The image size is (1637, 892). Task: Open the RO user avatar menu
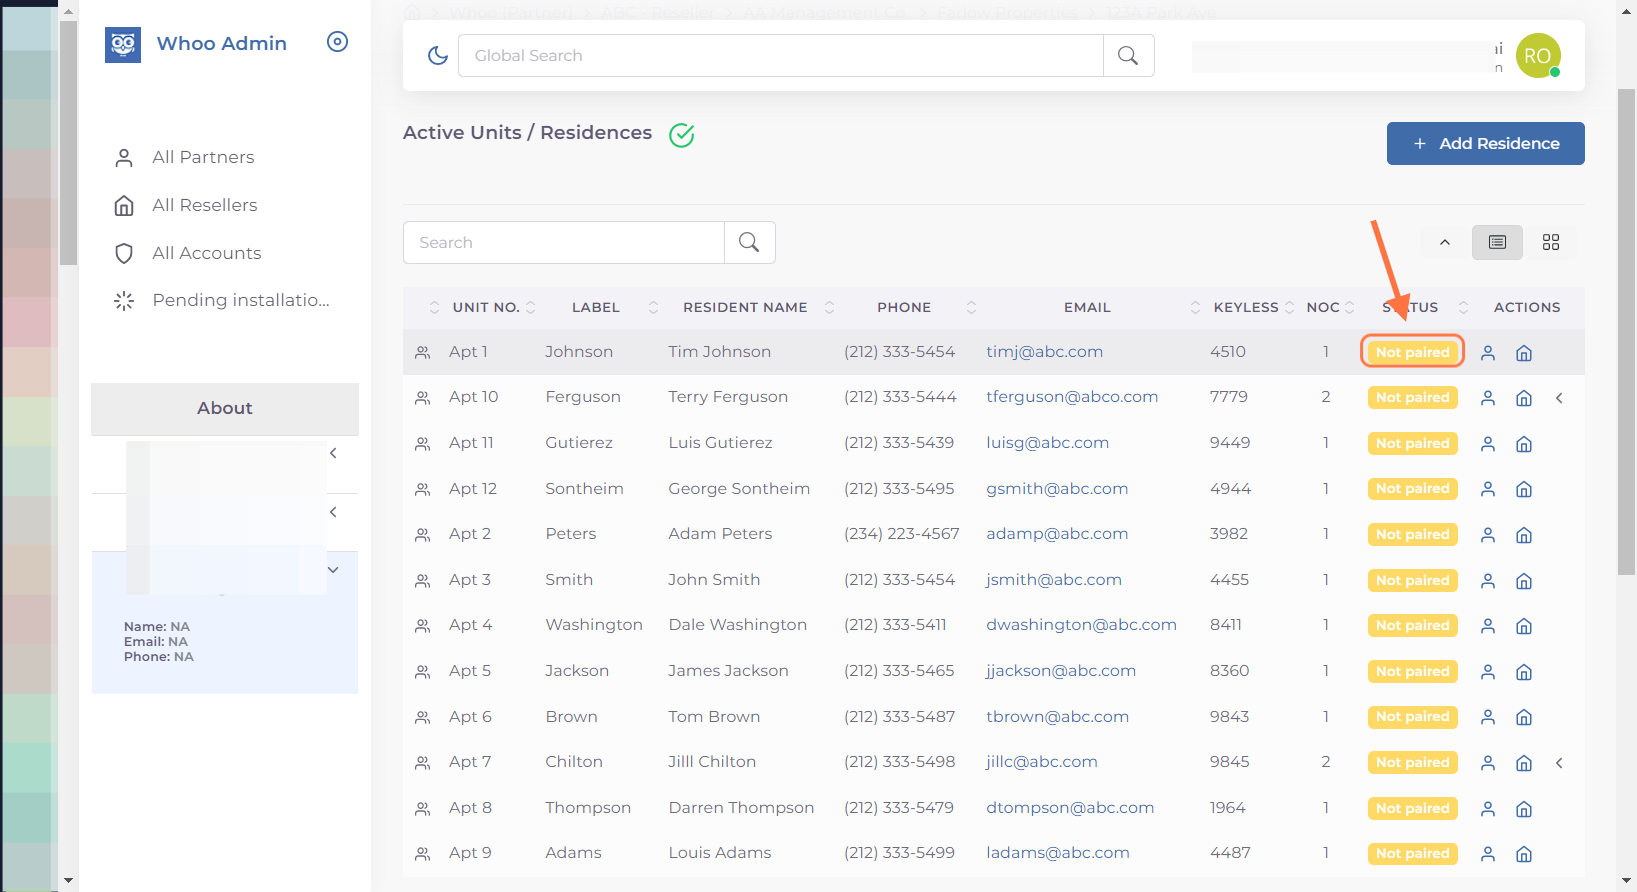click(x=1538, y=56)
